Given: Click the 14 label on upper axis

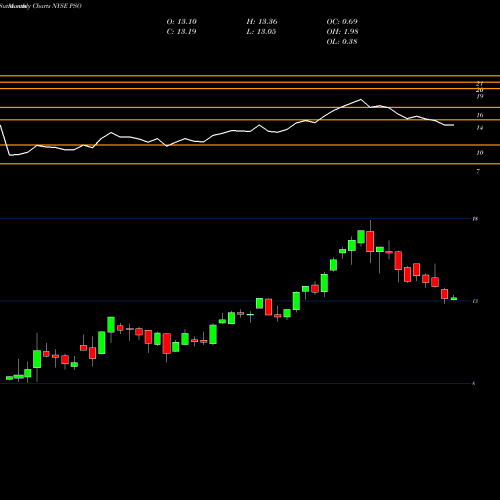Looking at the screenshot, I should [480, 128].
